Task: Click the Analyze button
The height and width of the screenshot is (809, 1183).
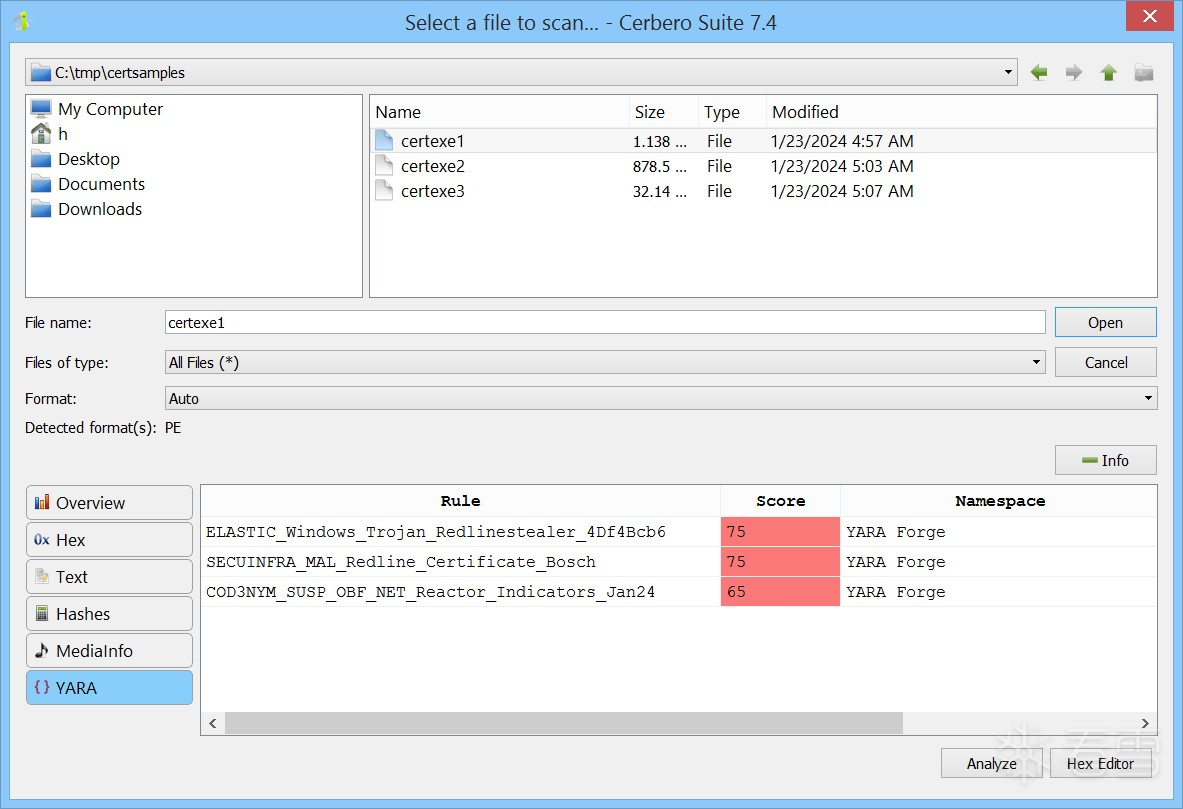Action: tap(991, 763)
